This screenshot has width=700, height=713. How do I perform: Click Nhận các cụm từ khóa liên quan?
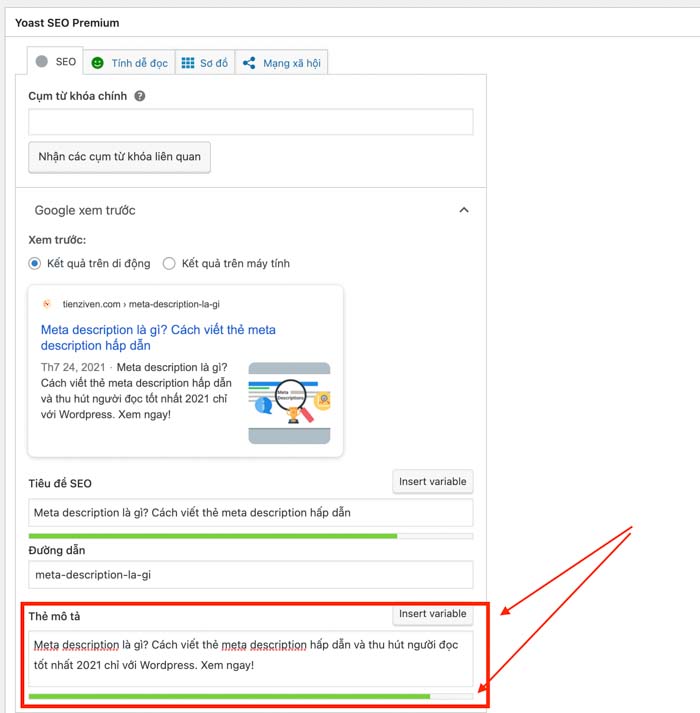click(119, 157)
